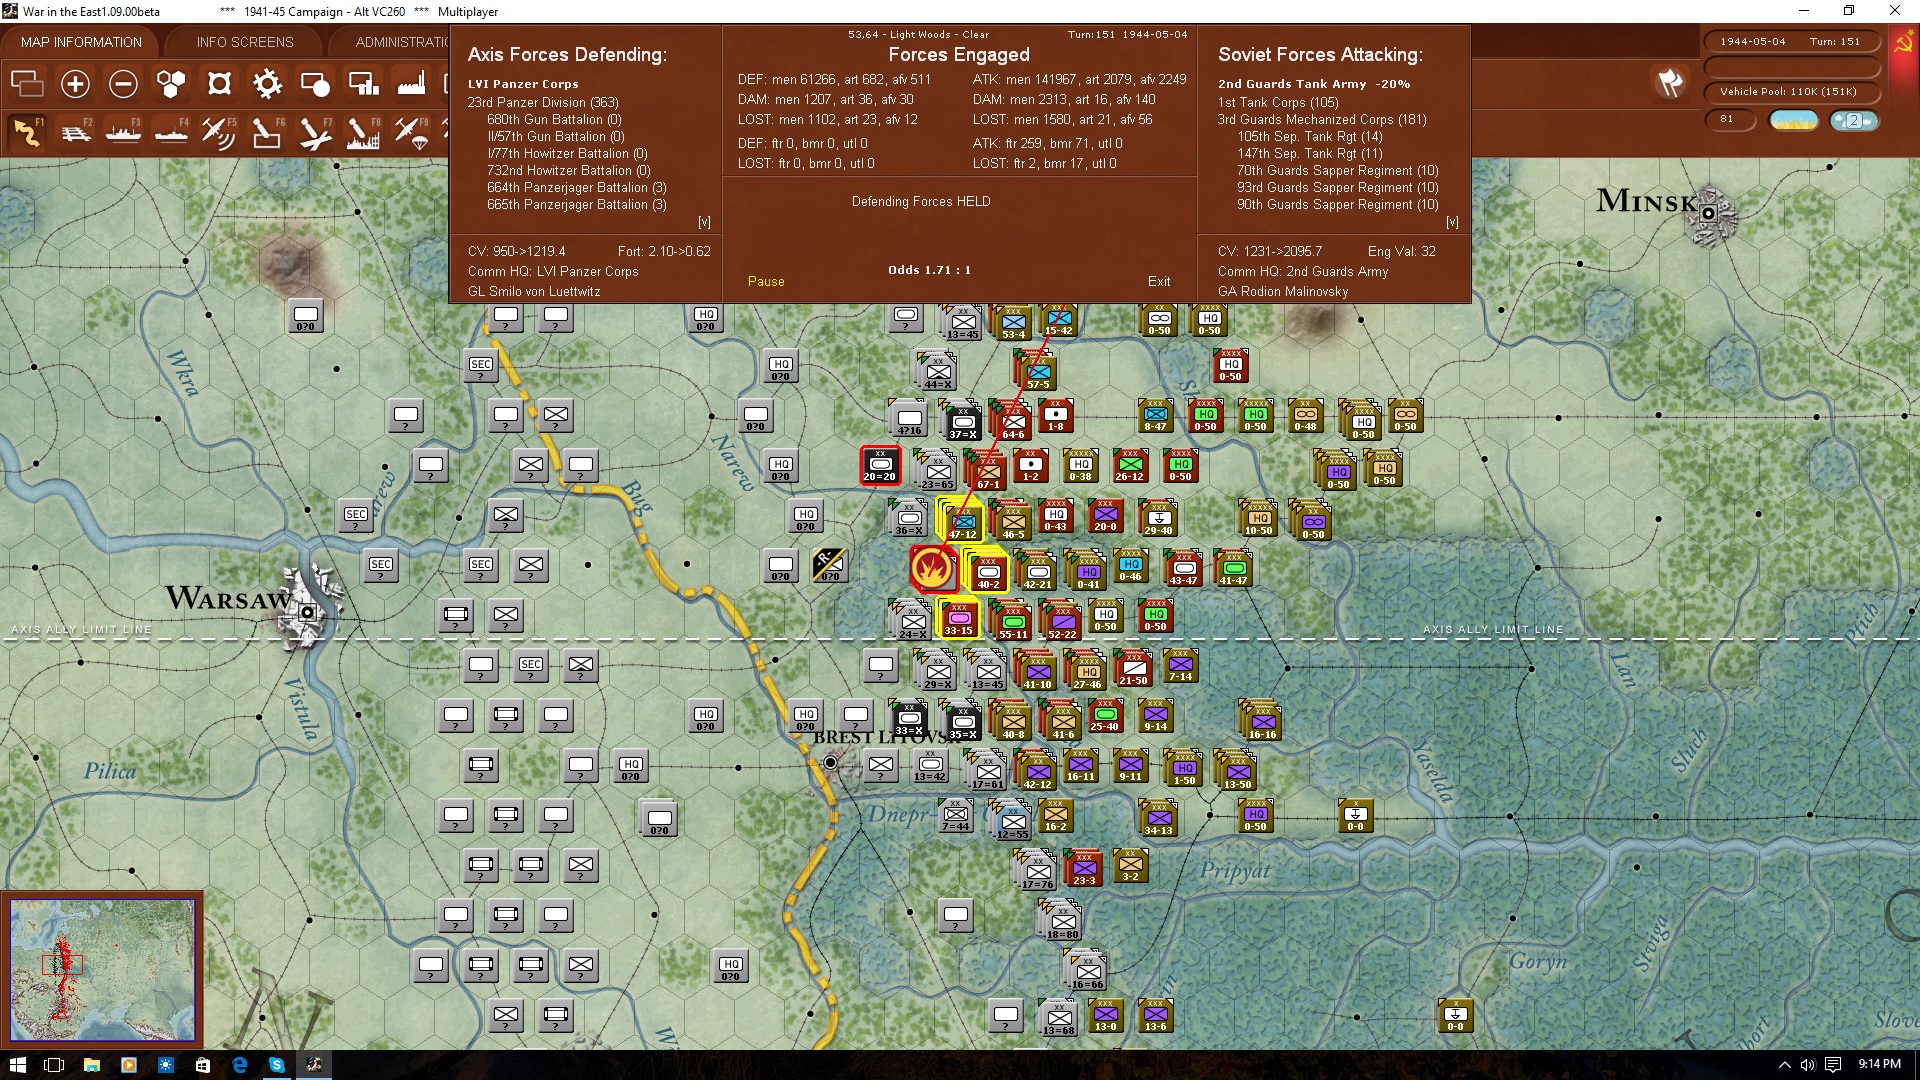The height and width of the screenshot is (1080, 1920).
Task: Open the INFO SCREENS tab
Action: (x=245, y=42)
